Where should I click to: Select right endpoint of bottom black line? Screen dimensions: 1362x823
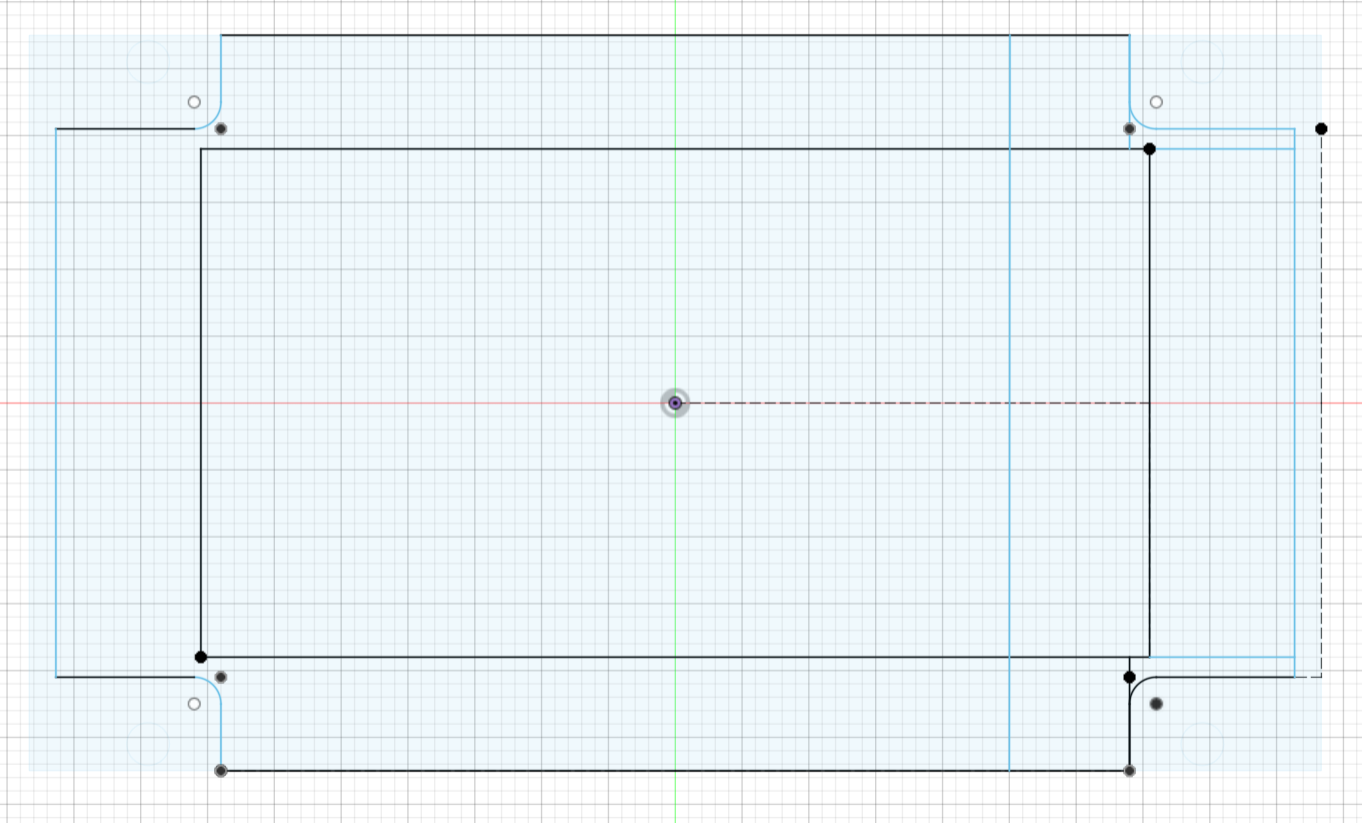pos(1129,770)
